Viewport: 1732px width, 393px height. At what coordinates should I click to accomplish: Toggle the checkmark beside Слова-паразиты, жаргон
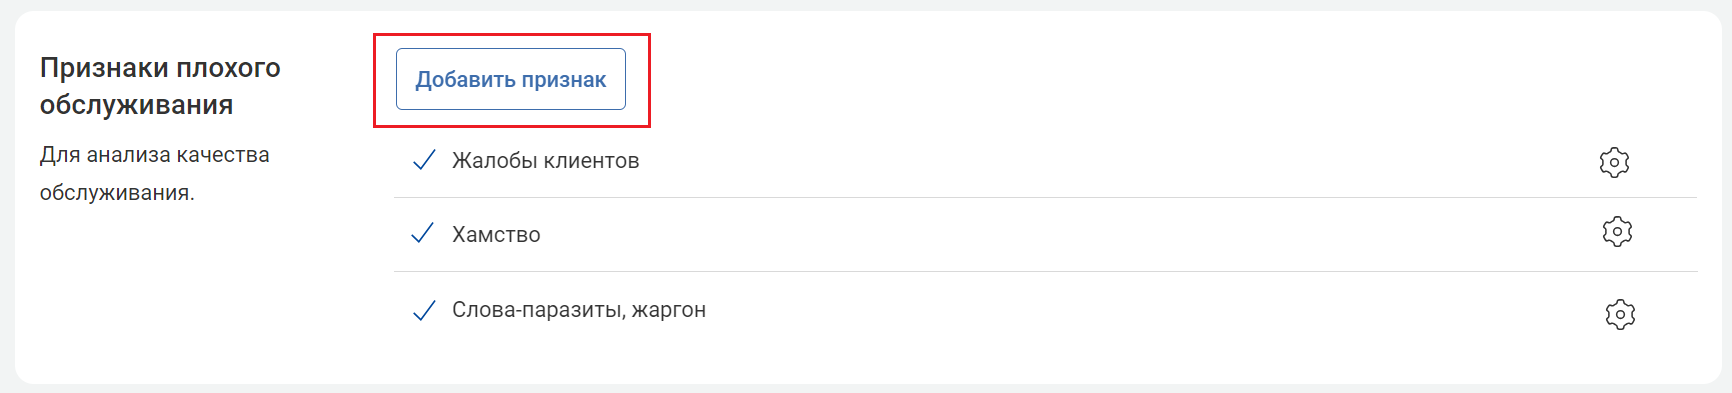pyautogui.click(x=424, y=310)
